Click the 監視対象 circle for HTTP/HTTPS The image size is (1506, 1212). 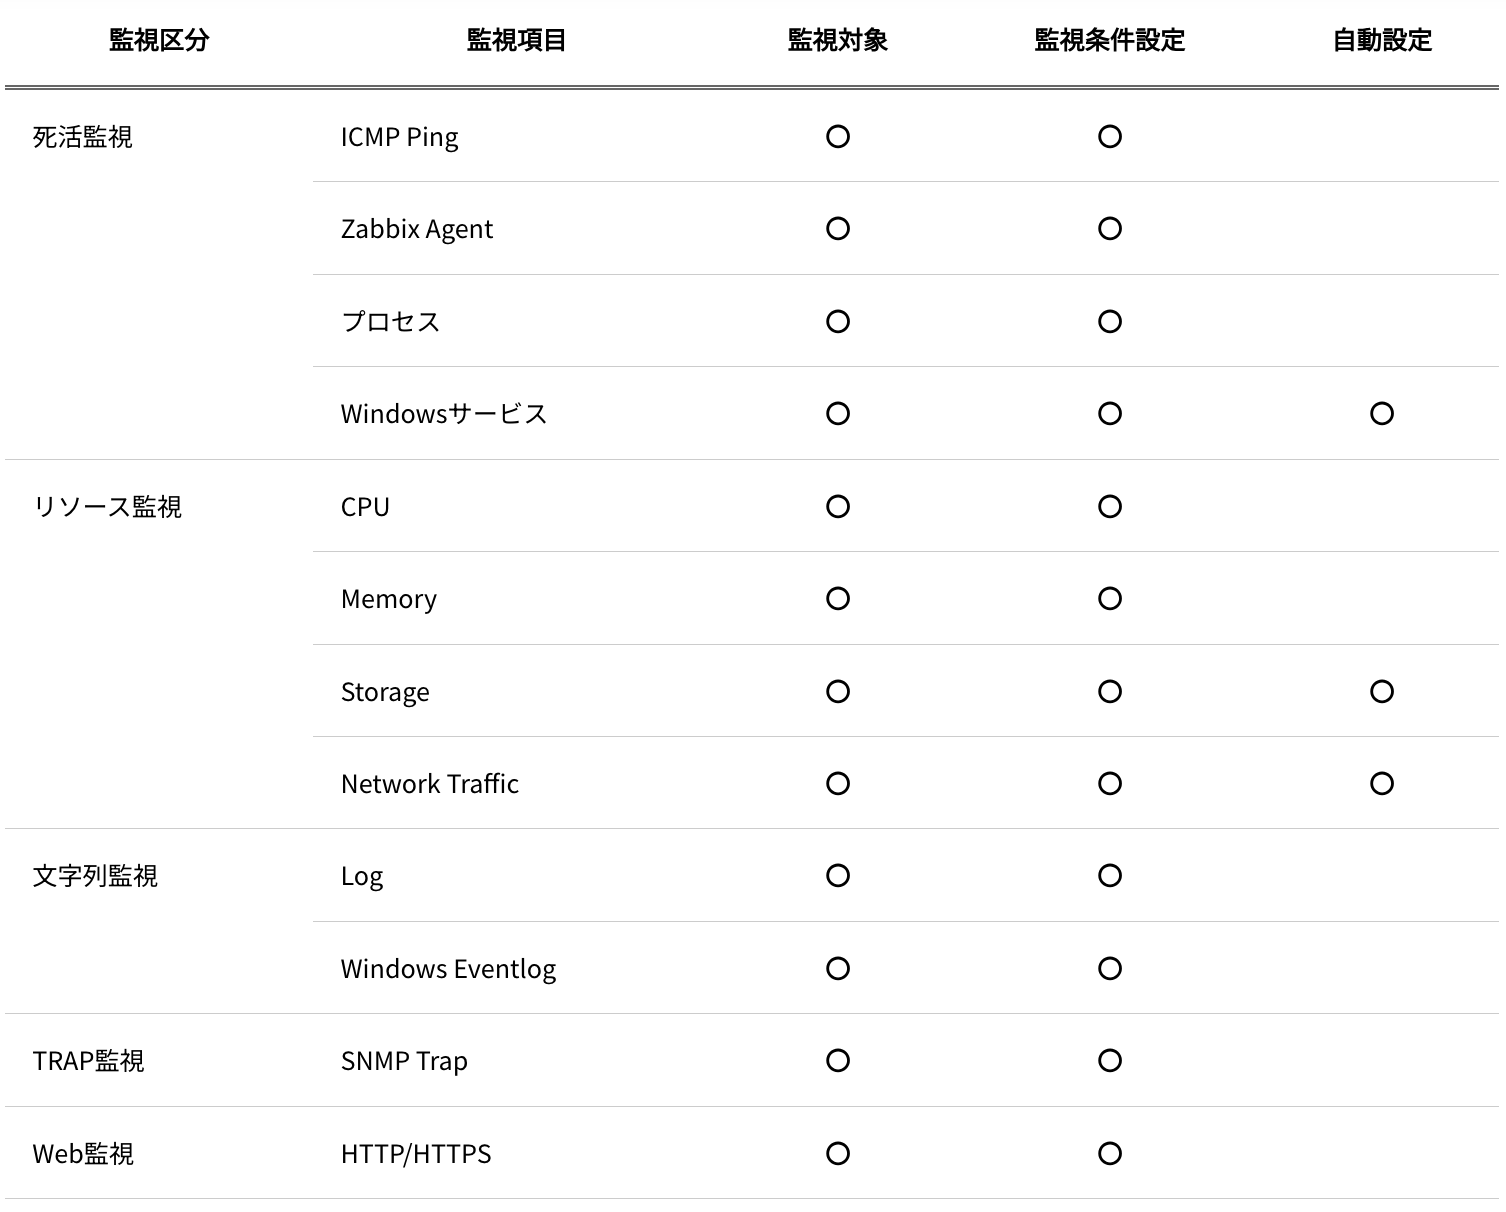click(x=838, y=1154)
